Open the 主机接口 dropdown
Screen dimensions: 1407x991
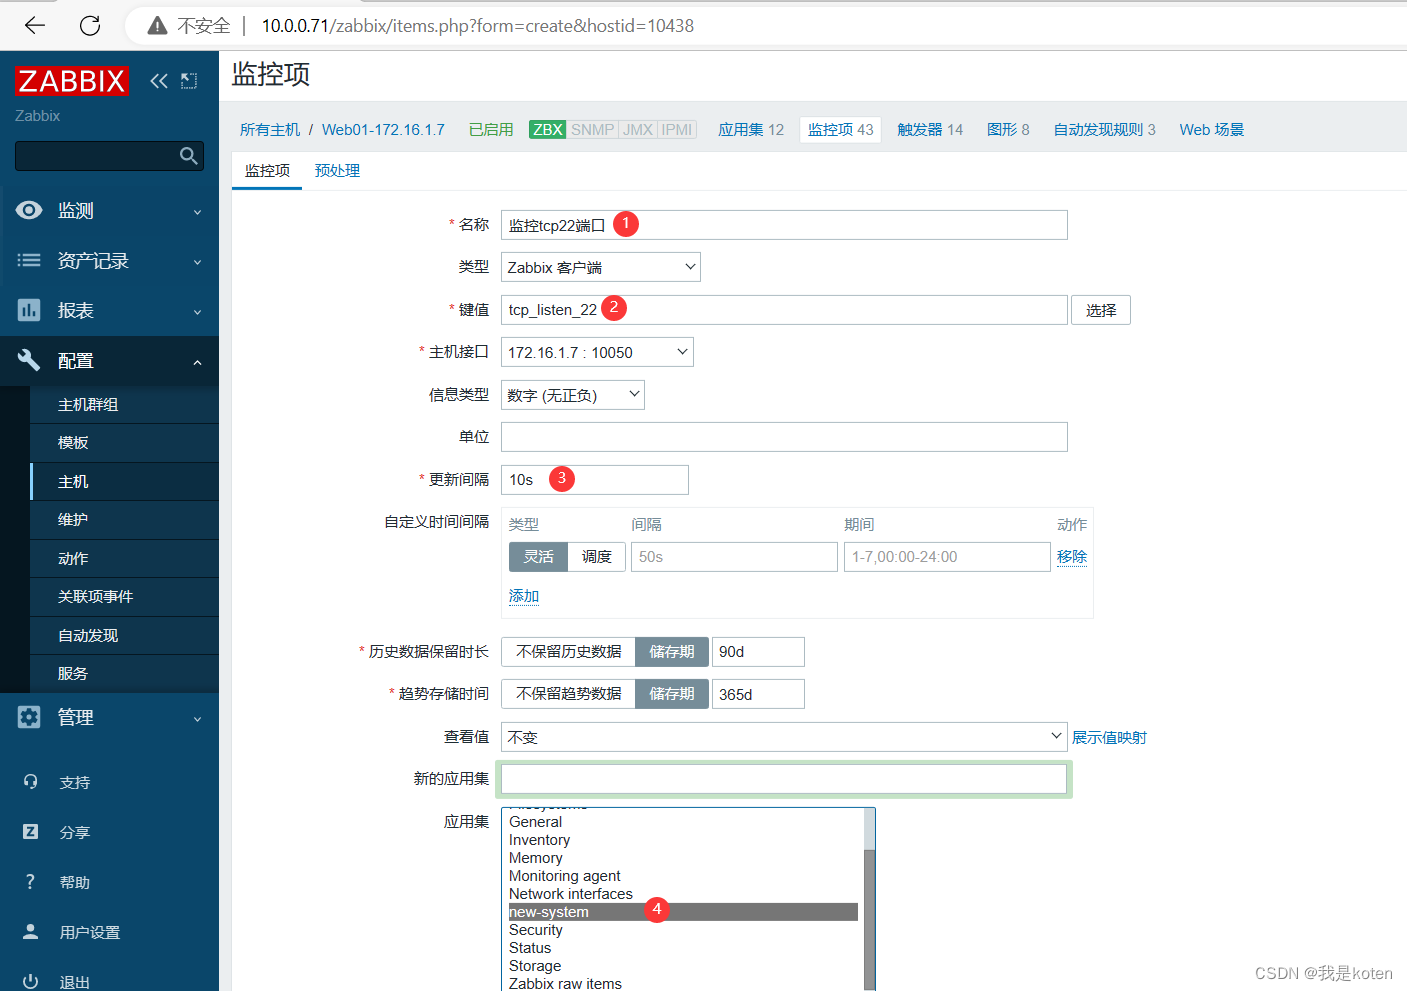pos(597,352)
